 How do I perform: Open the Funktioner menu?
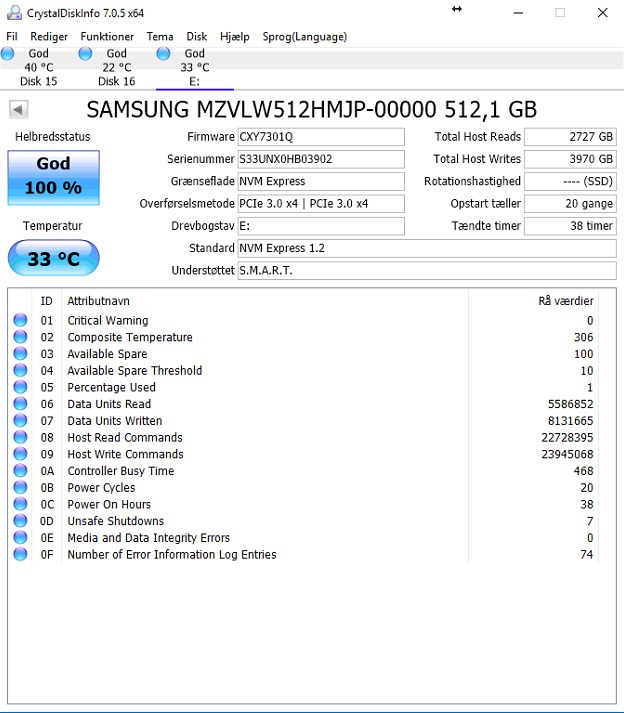coord(107,36)
